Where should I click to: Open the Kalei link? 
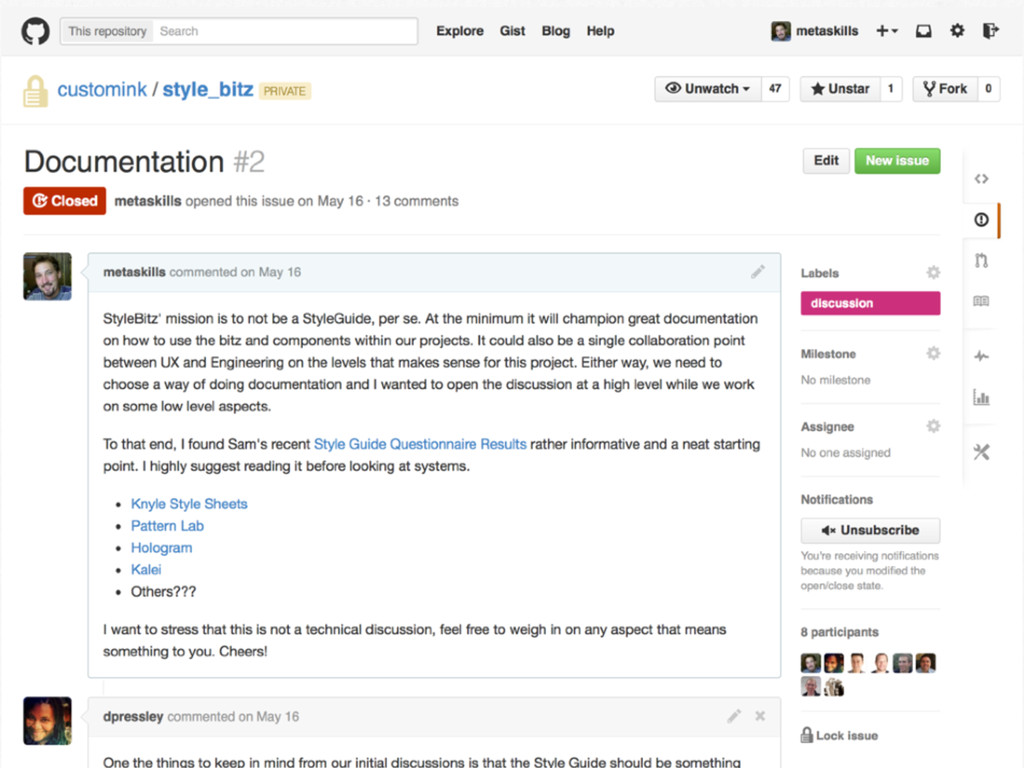[x=146, y=569]
